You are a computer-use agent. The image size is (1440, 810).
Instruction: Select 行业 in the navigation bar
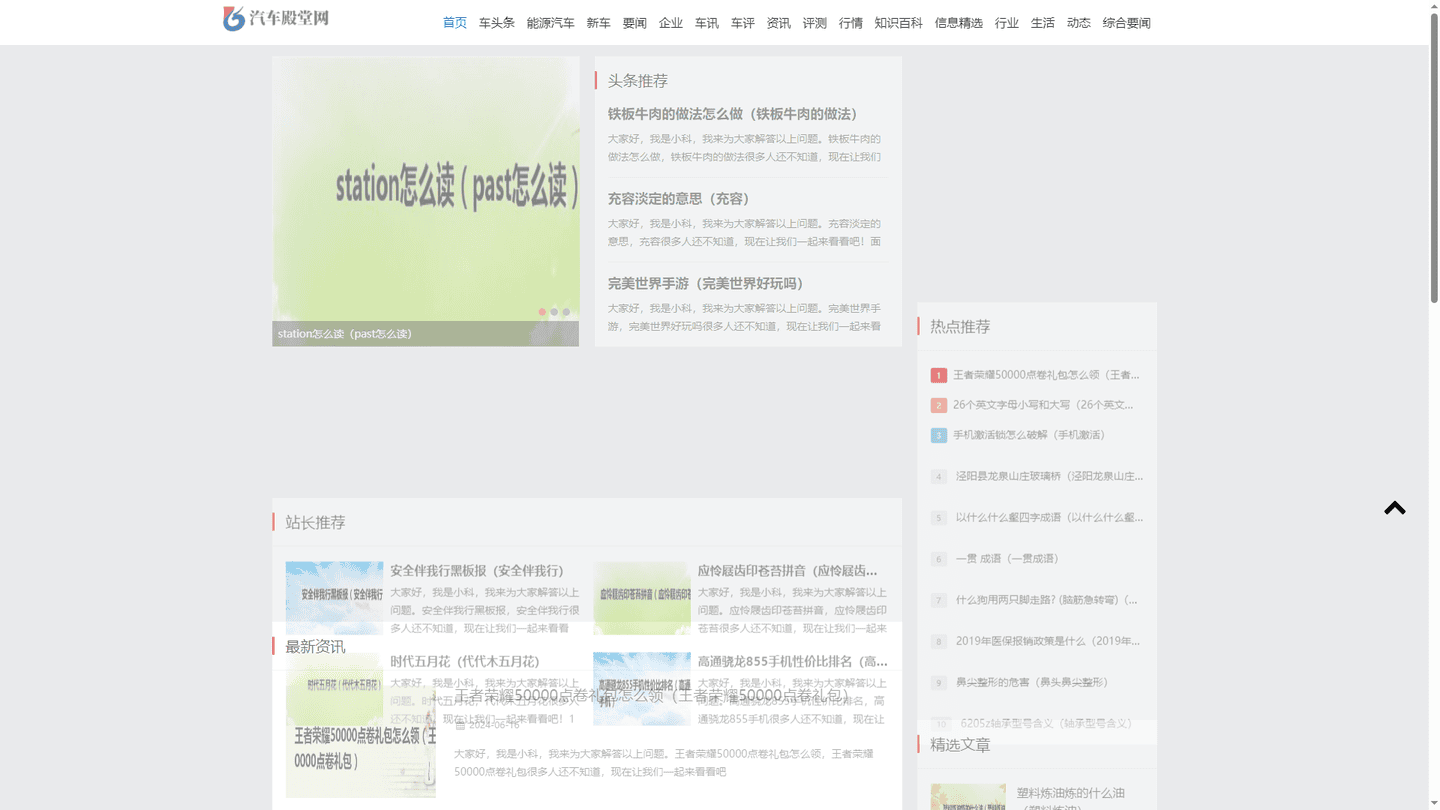[x=1007, y=23]
